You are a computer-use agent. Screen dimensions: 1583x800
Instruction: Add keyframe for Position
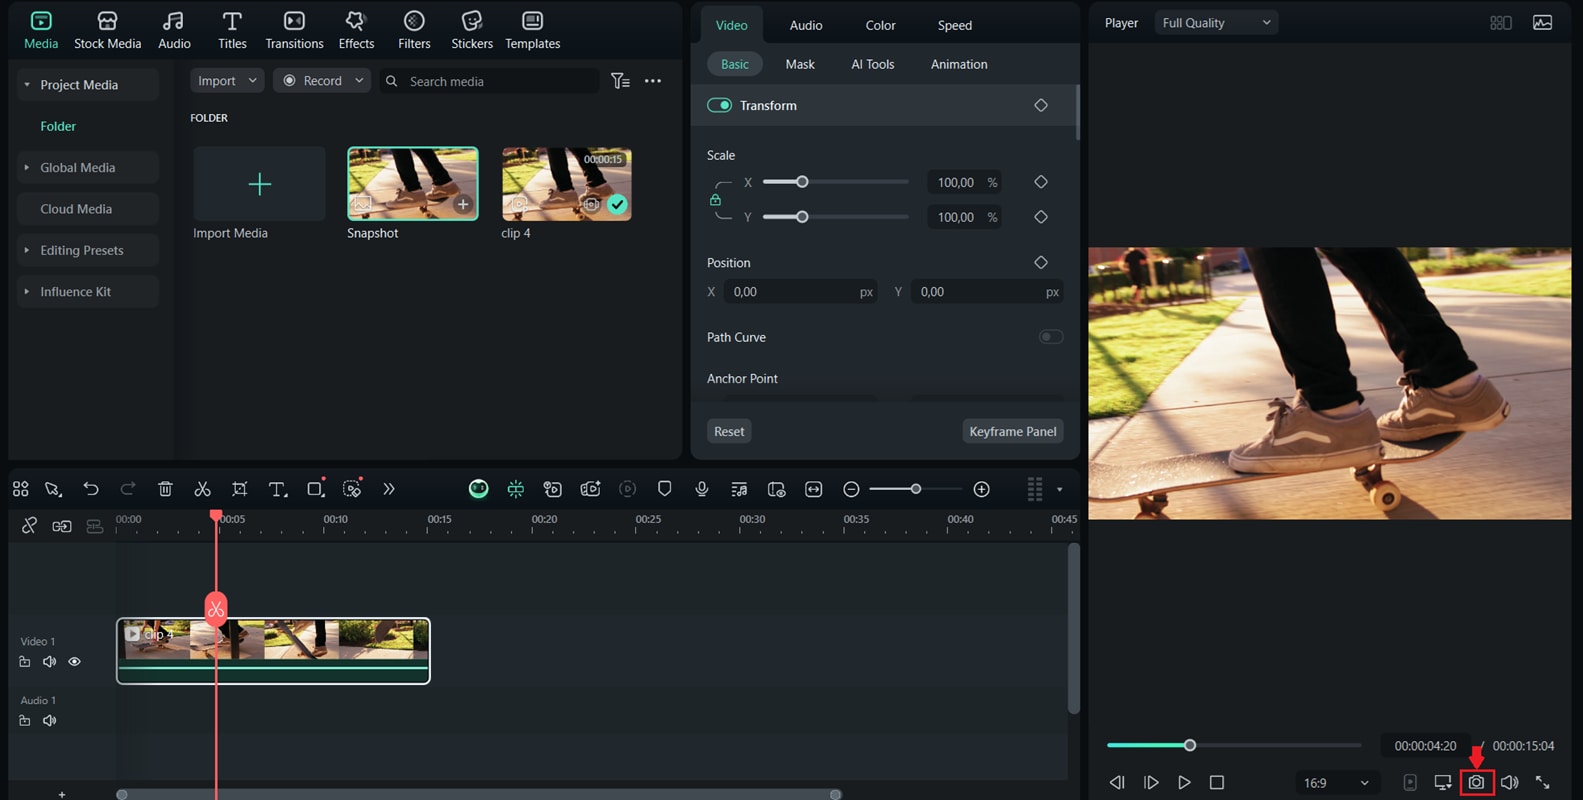coord(1041,262)
